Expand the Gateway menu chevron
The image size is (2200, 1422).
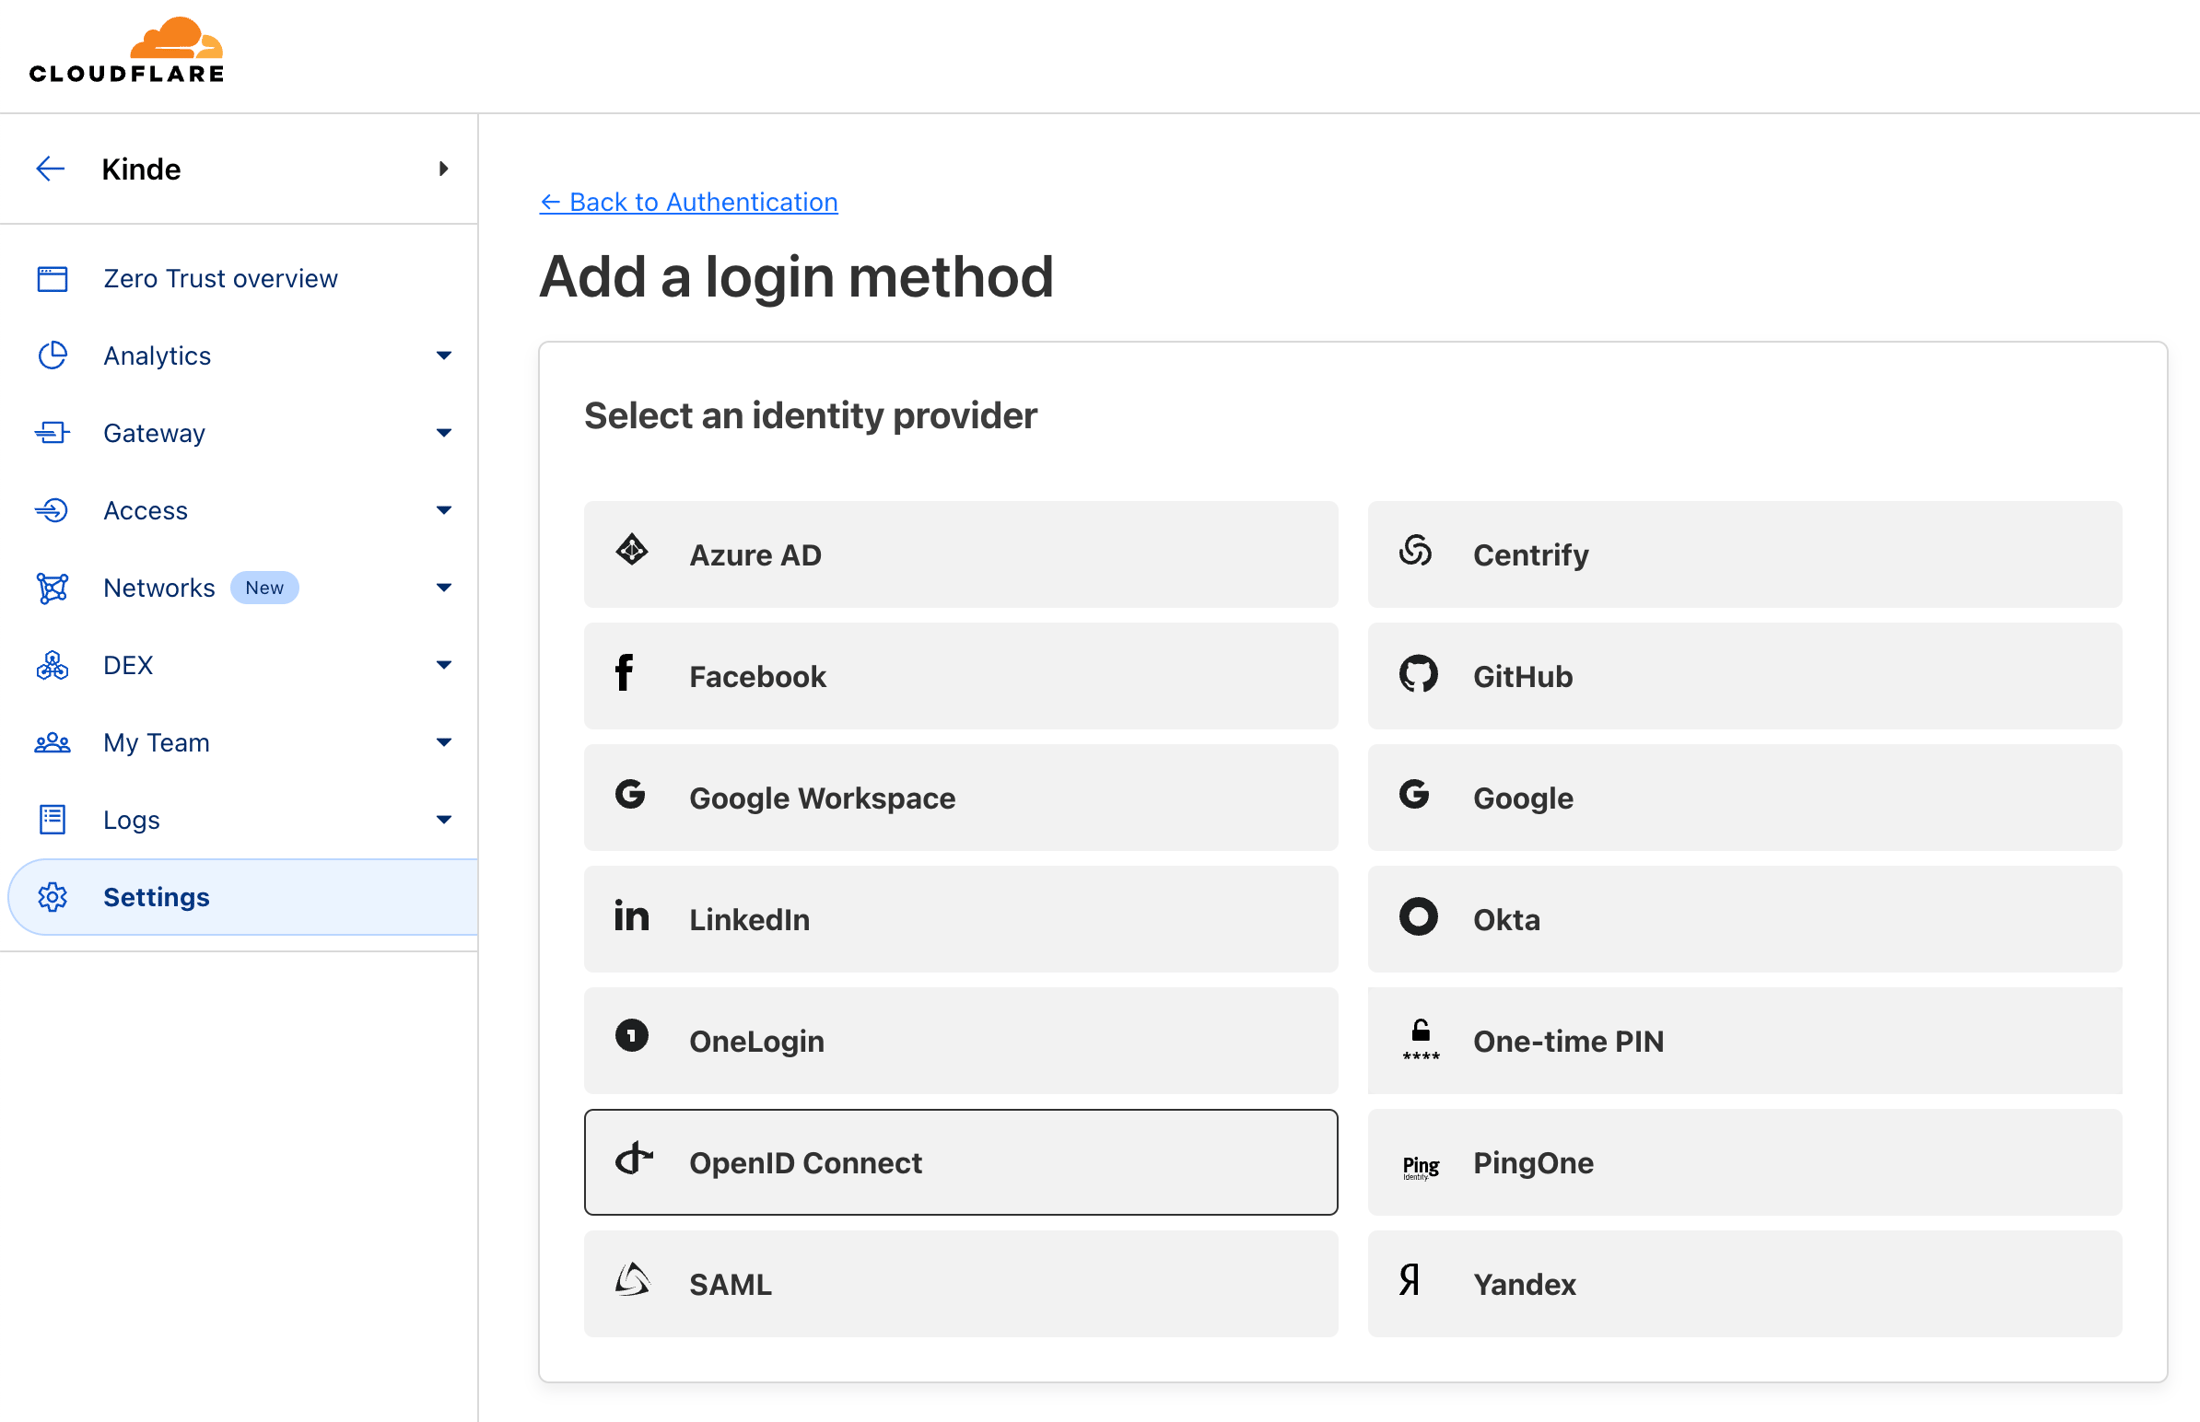[443, 433]
